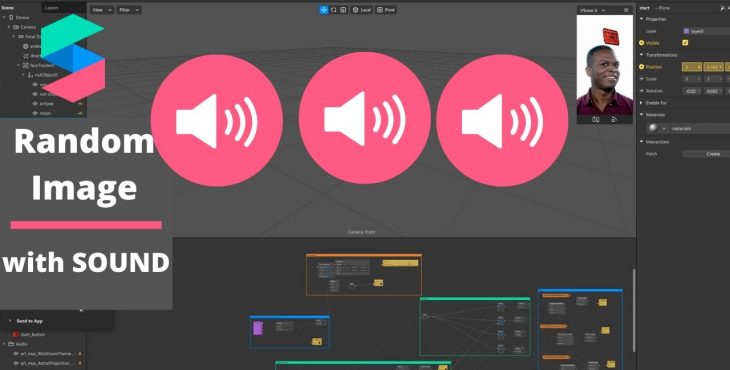Viewport: 730px width, 370px height.
Task: Open the material0 dropdown arrow
Action: coord(664,128)
